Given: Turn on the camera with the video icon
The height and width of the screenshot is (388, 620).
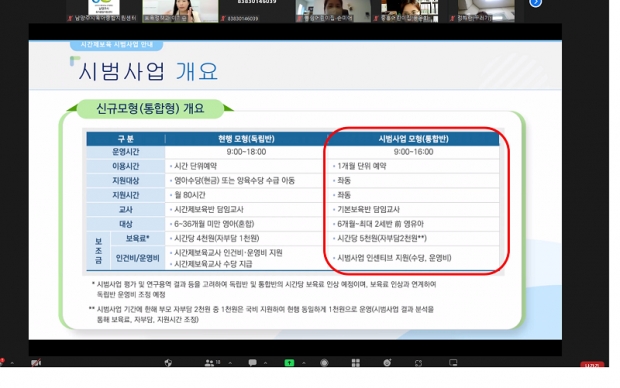Looking at the screenshot, I should (x=36, y=363).
